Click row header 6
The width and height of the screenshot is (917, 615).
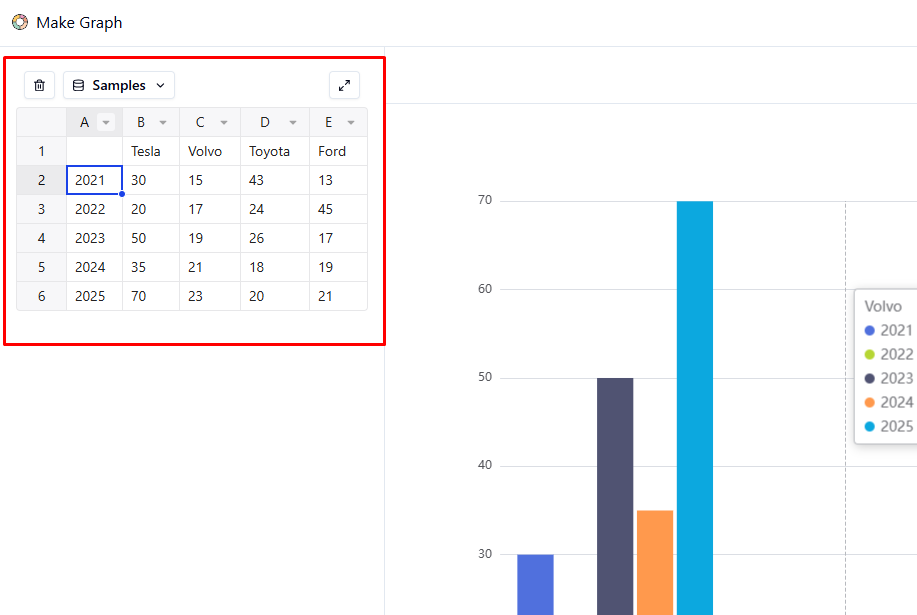click(42, 296)
